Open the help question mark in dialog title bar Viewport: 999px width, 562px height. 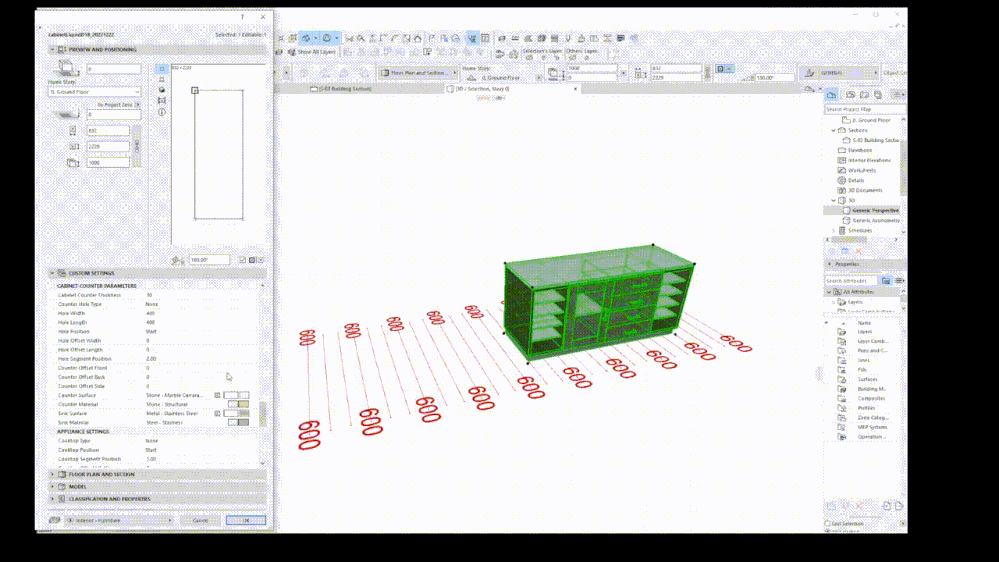click(242, 17)
